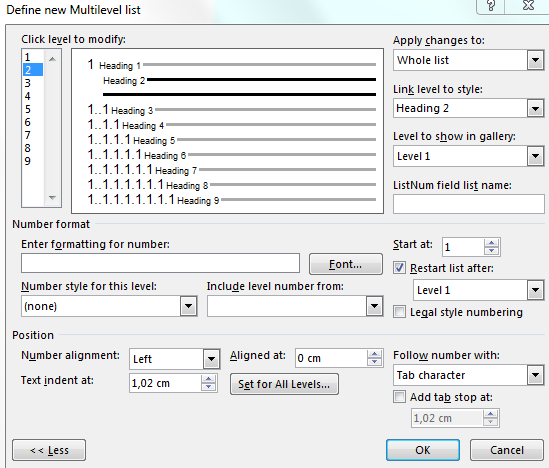
Task: Open the Restart list after level dropdown
Action: coord(535,290)
